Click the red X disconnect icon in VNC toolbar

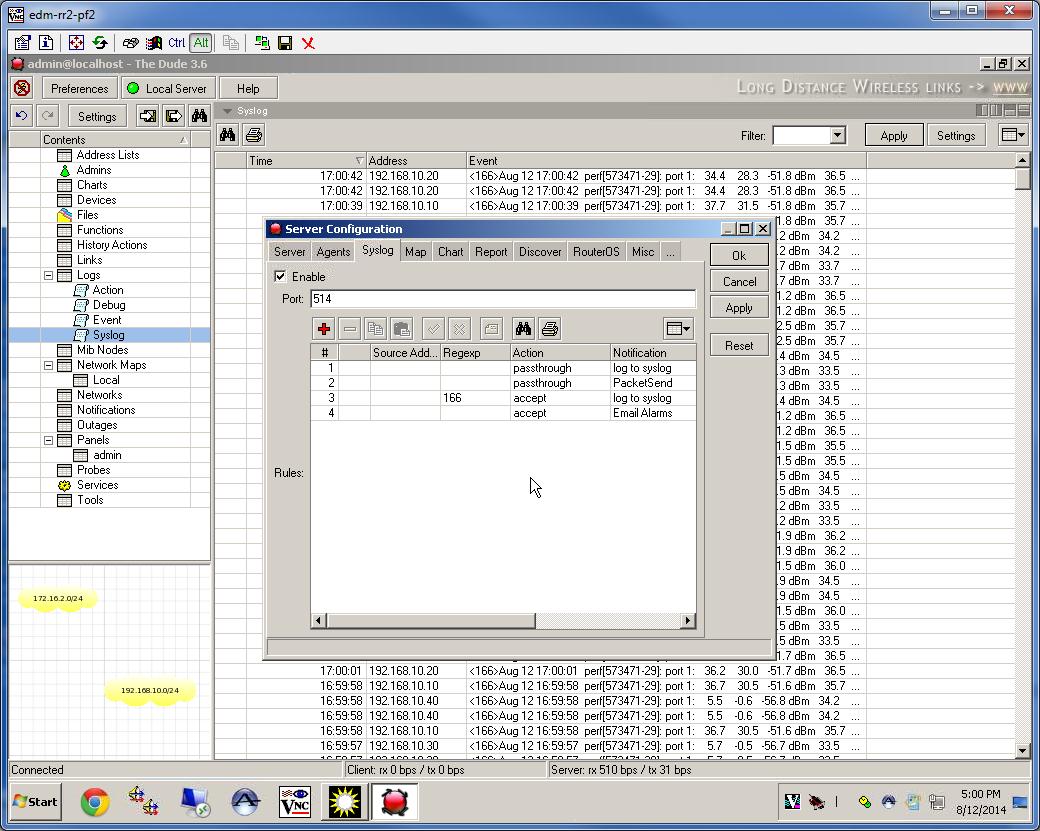(x=308, y=43)
